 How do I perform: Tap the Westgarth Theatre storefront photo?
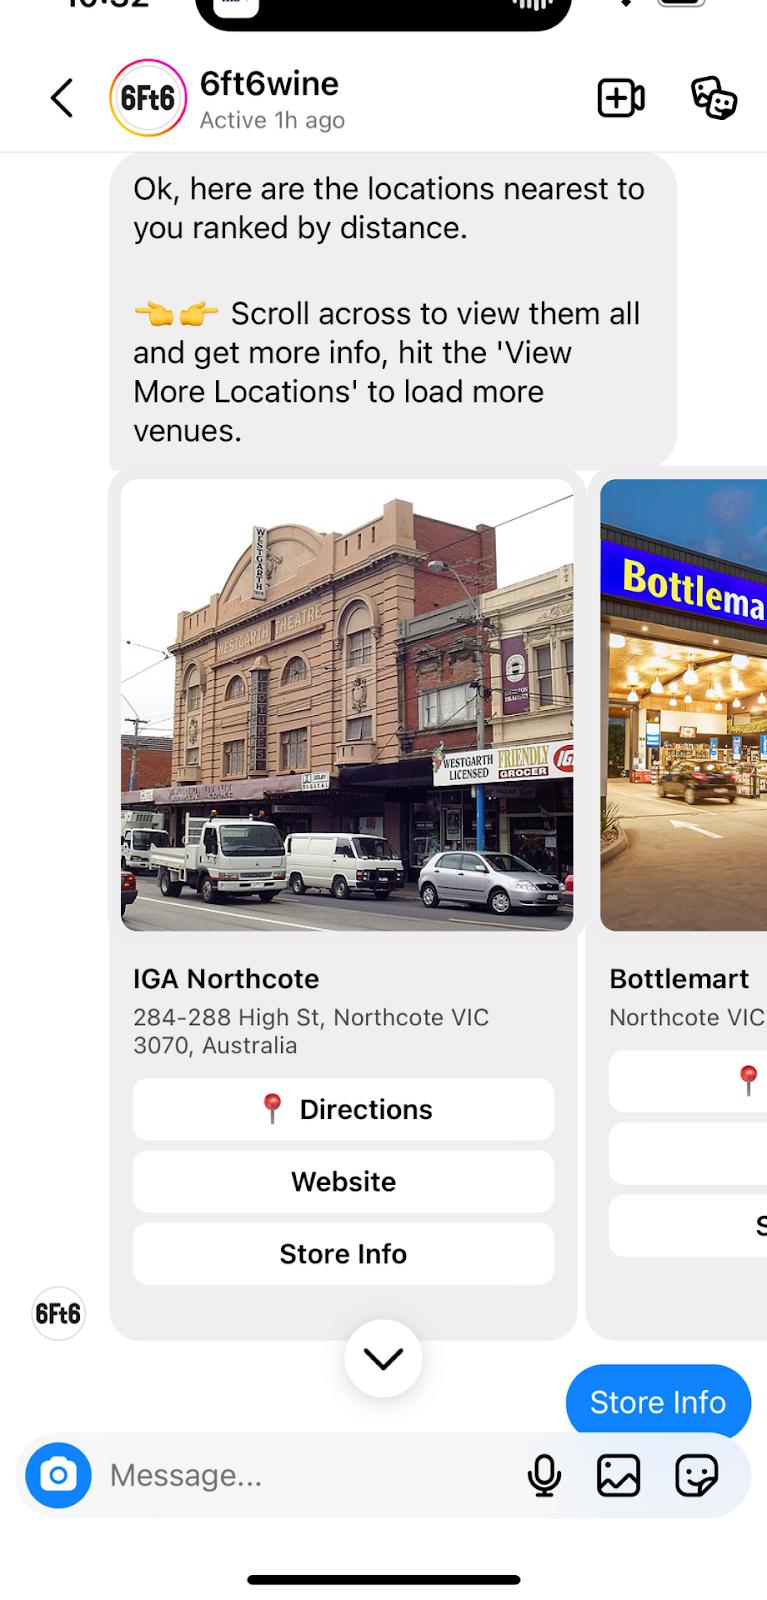[x=347, y=705]
